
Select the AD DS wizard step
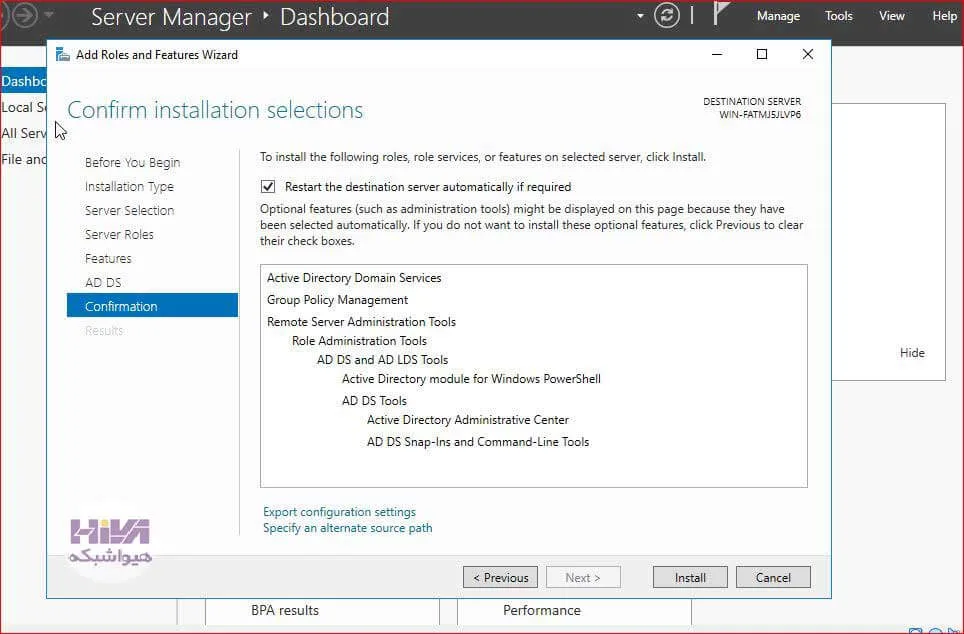click(103, 282)
